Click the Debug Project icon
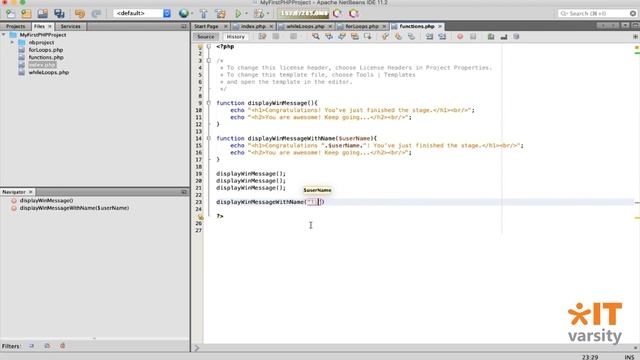 click(x=259, y=13)
